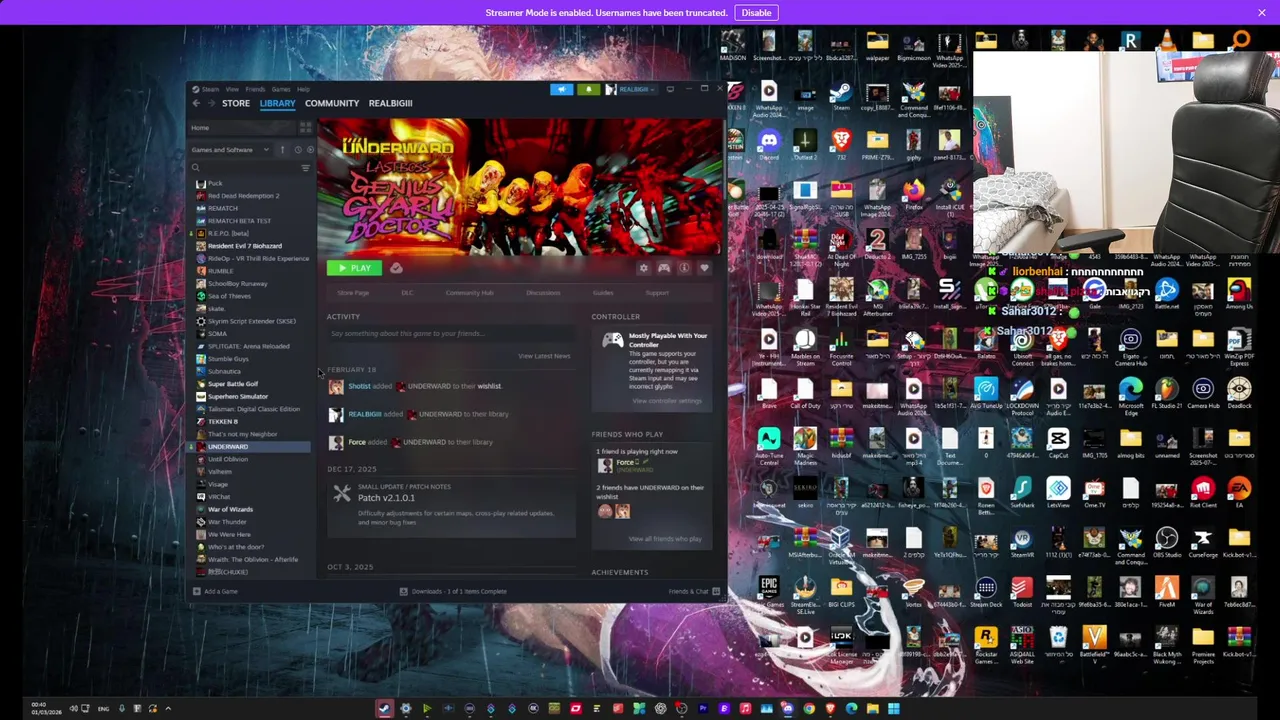Open Steam notifications bell icon
Screen dimensions: 1280x720
click(x=588, y=89)
